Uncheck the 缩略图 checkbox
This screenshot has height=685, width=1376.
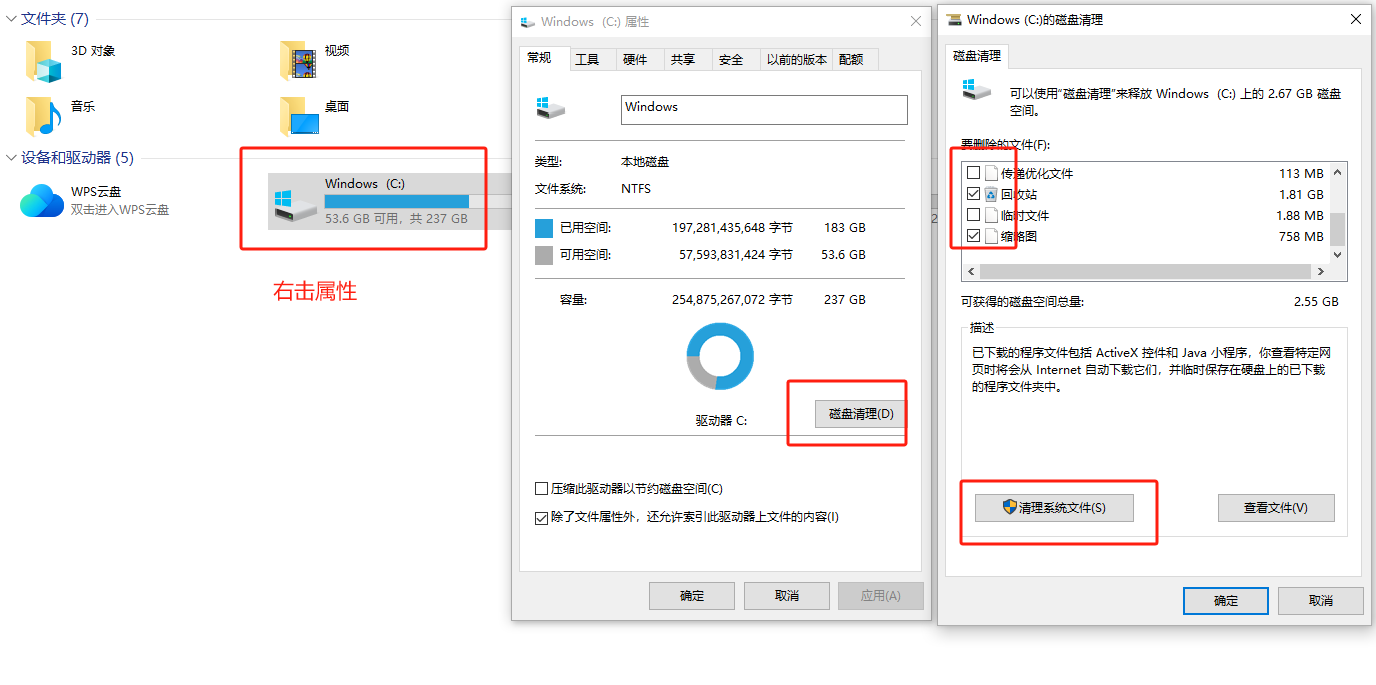(973, 236)
